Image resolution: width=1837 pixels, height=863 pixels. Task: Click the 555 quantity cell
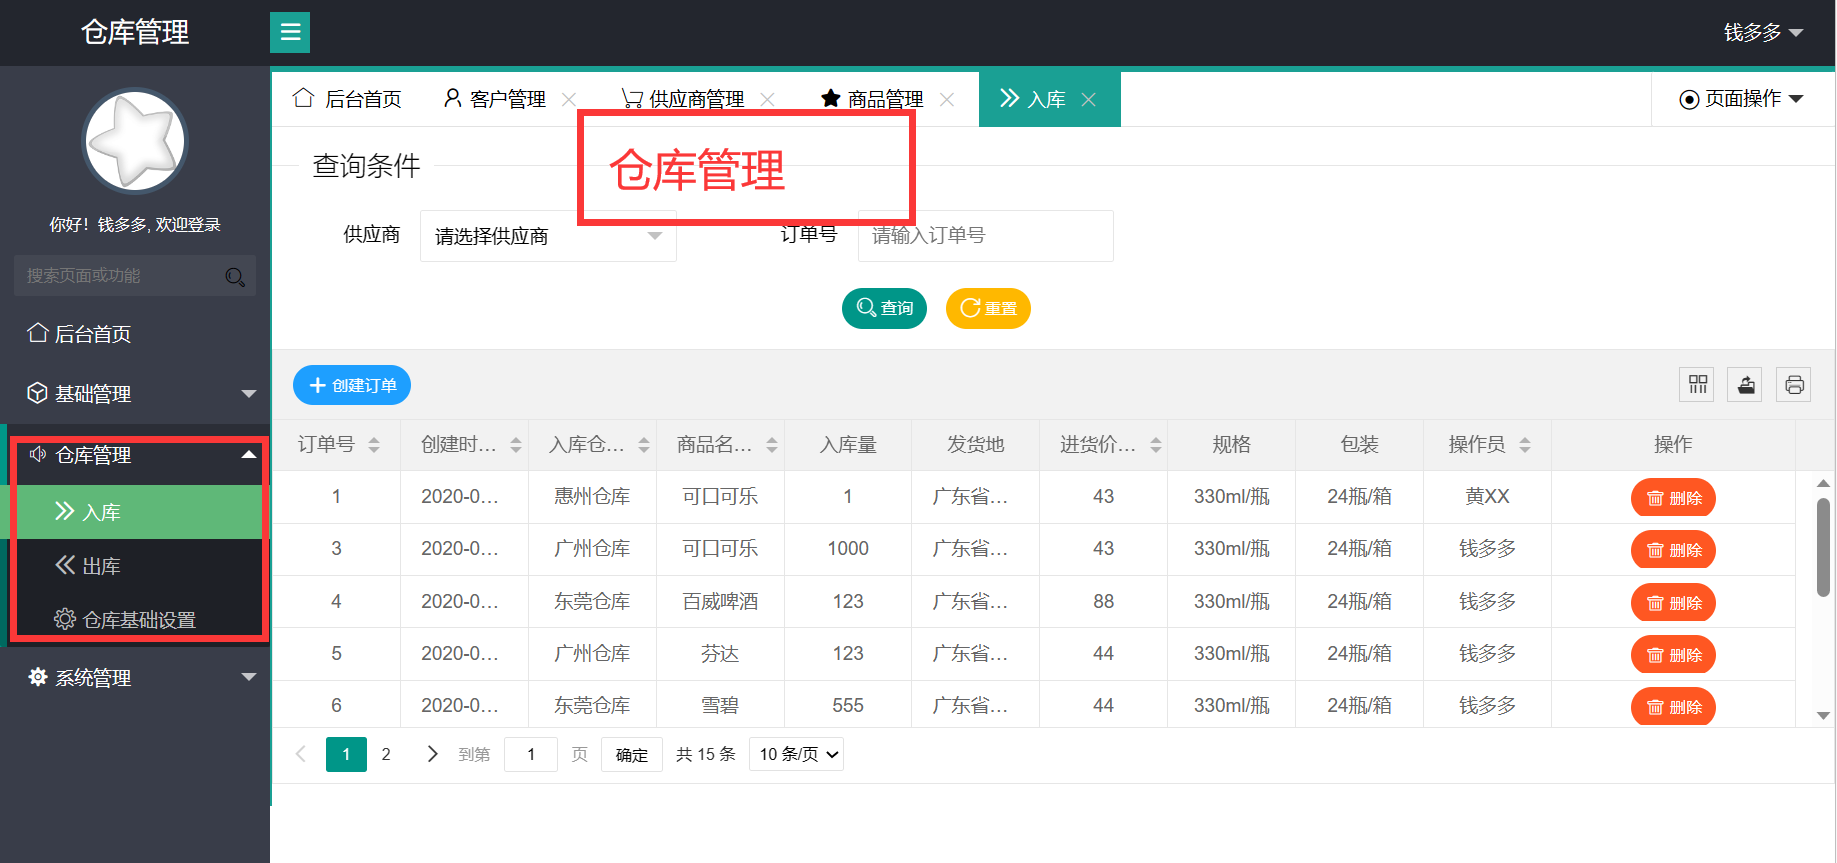pyautogui.click(x=848, y=706)
